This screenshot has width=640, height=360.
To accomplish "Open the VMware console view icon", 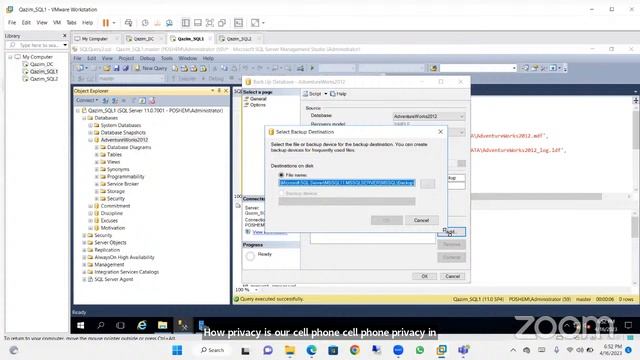I will [x=238, y=23].
